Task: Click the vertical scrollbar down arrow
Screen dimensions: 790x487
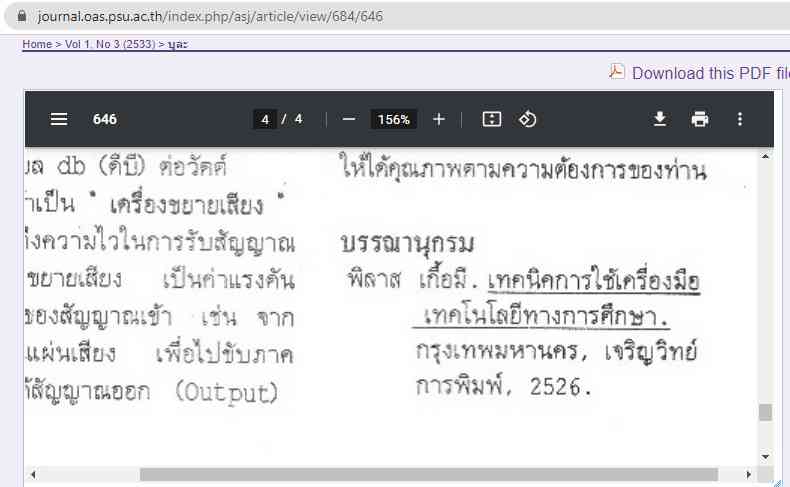Action: (x=765, y=456)
